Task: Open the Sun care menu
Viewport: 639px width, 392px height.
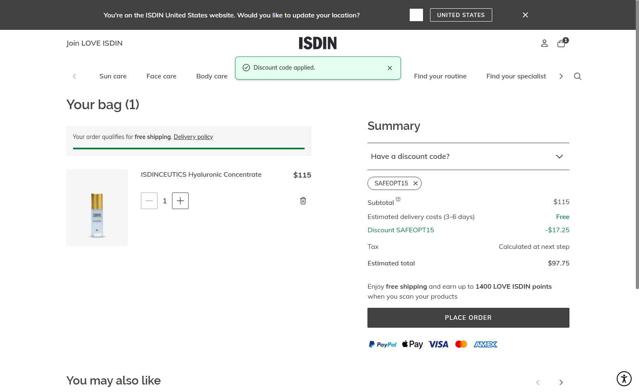Action: tap(113, 76)
